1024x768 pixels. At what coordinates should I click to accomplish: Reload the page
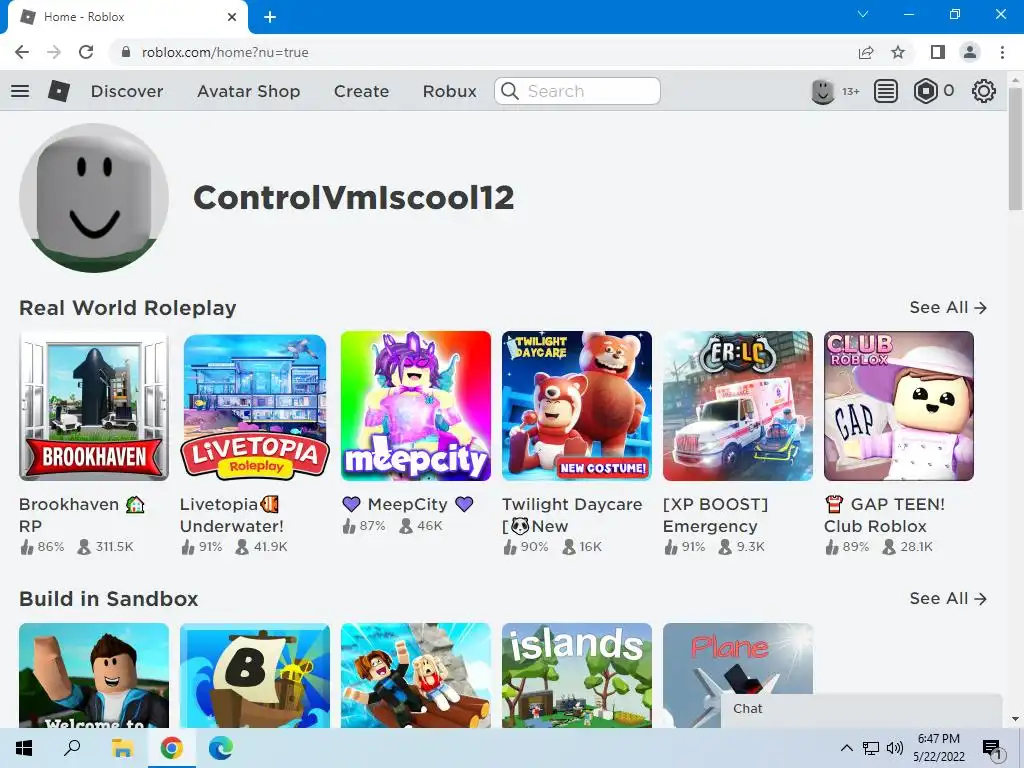86,52
